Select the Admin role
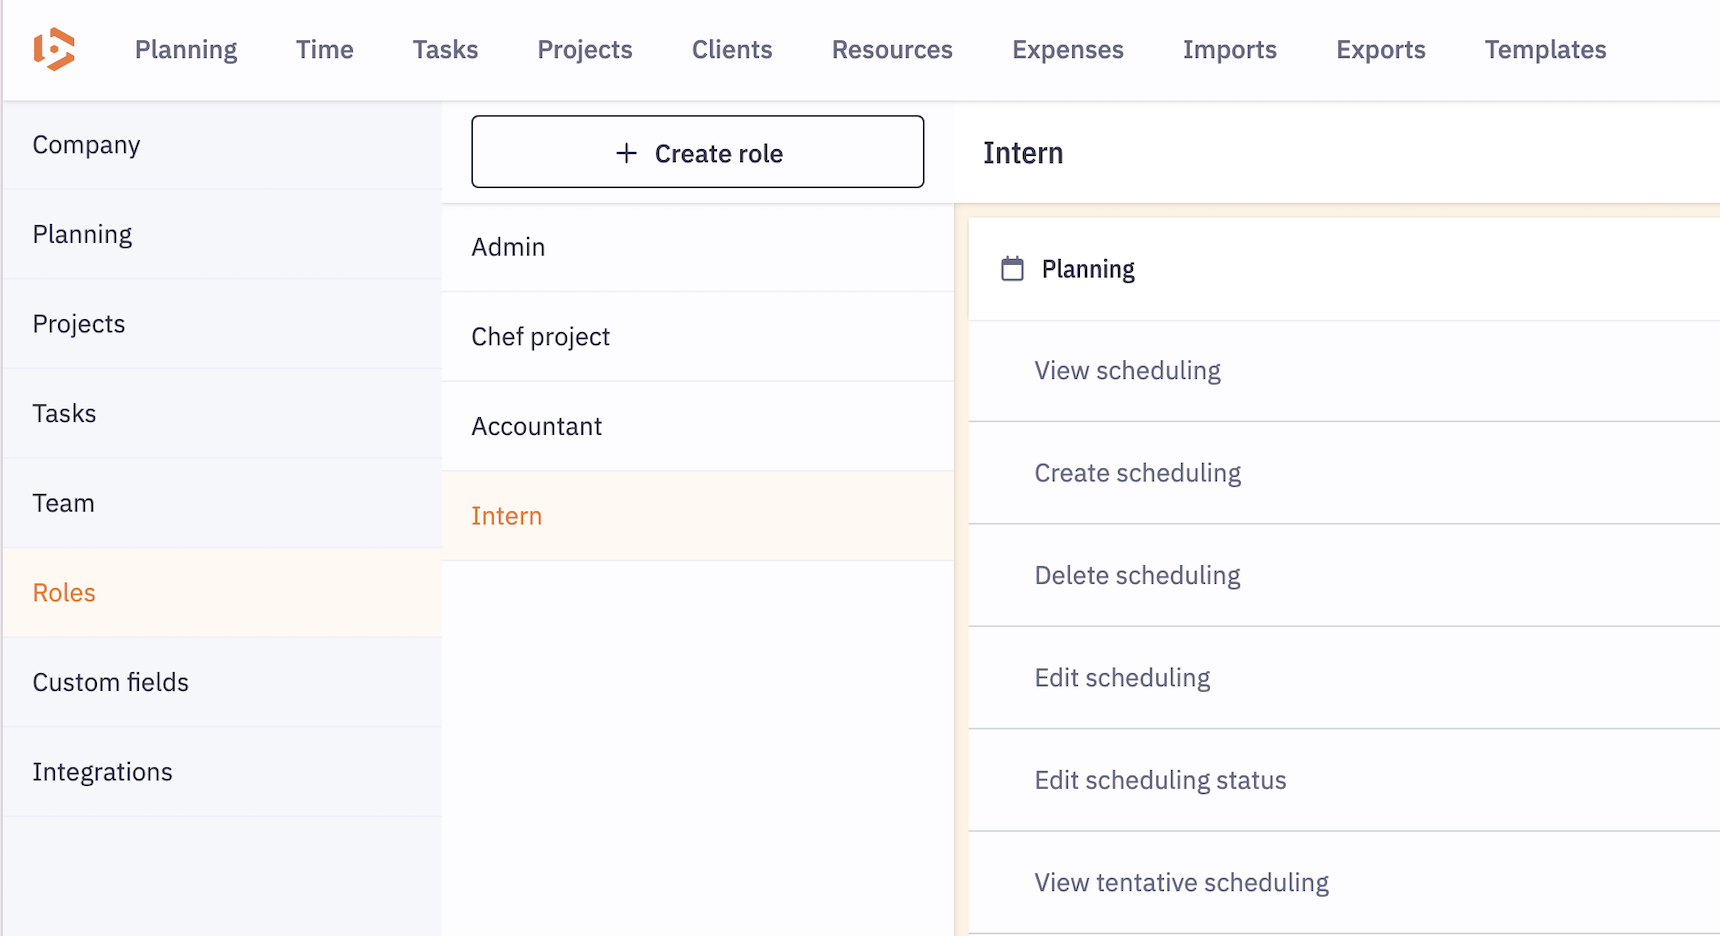The width and height of the screenshot is (1720, 936). [x=508, y=247]
